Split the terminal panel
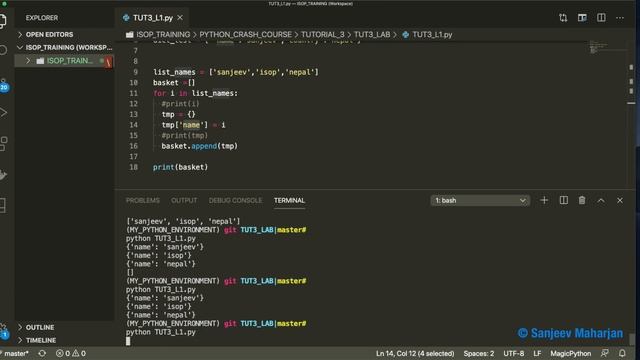The image size is (640, 360). coord(563,200)
